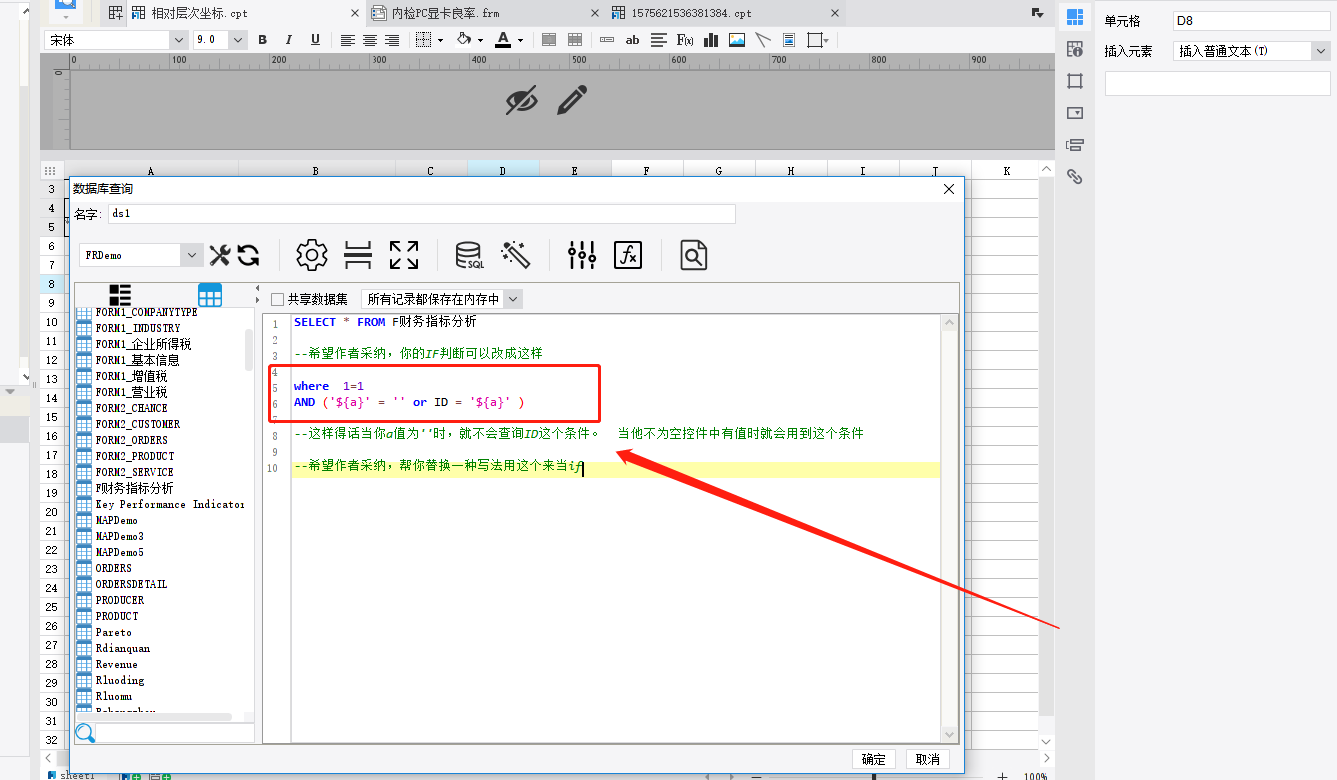Image resolution: width=1337 pixels, height=780 pixels.
Task: Align cell text left
Action: (347, 40)
